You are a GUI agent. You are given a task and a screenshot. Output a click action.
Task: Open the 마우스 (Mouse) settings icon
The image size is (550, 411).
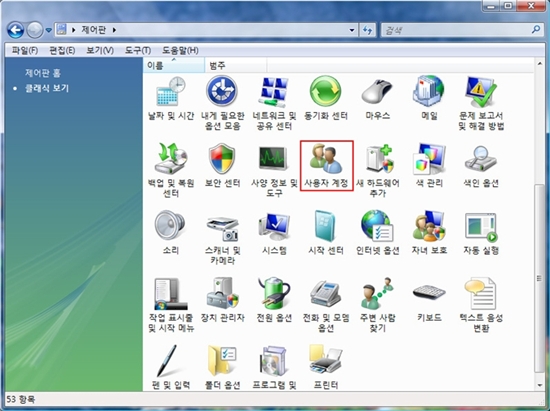pyautogui.click(x=377, y=99)
